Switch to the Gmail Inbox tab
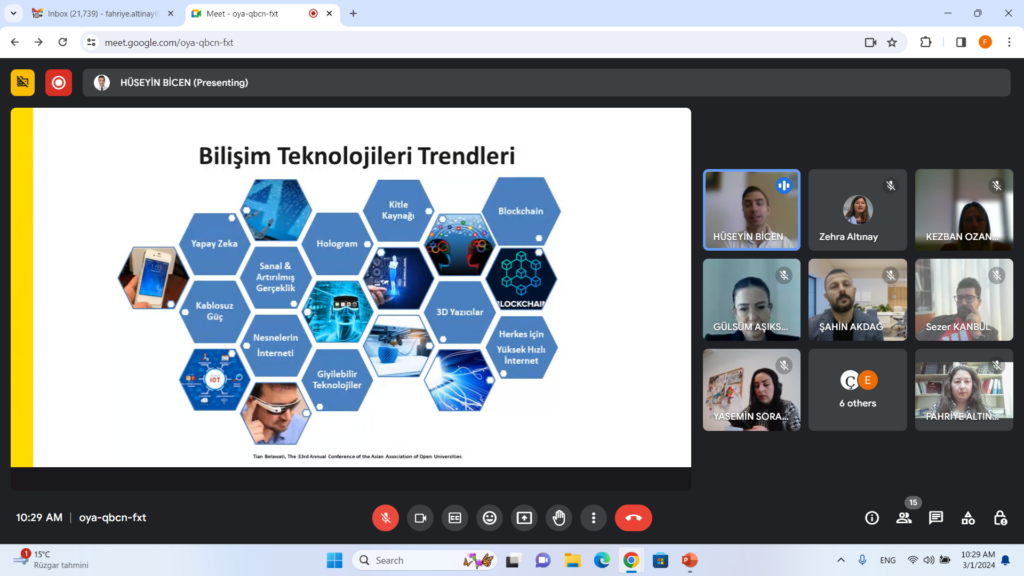 99,14
